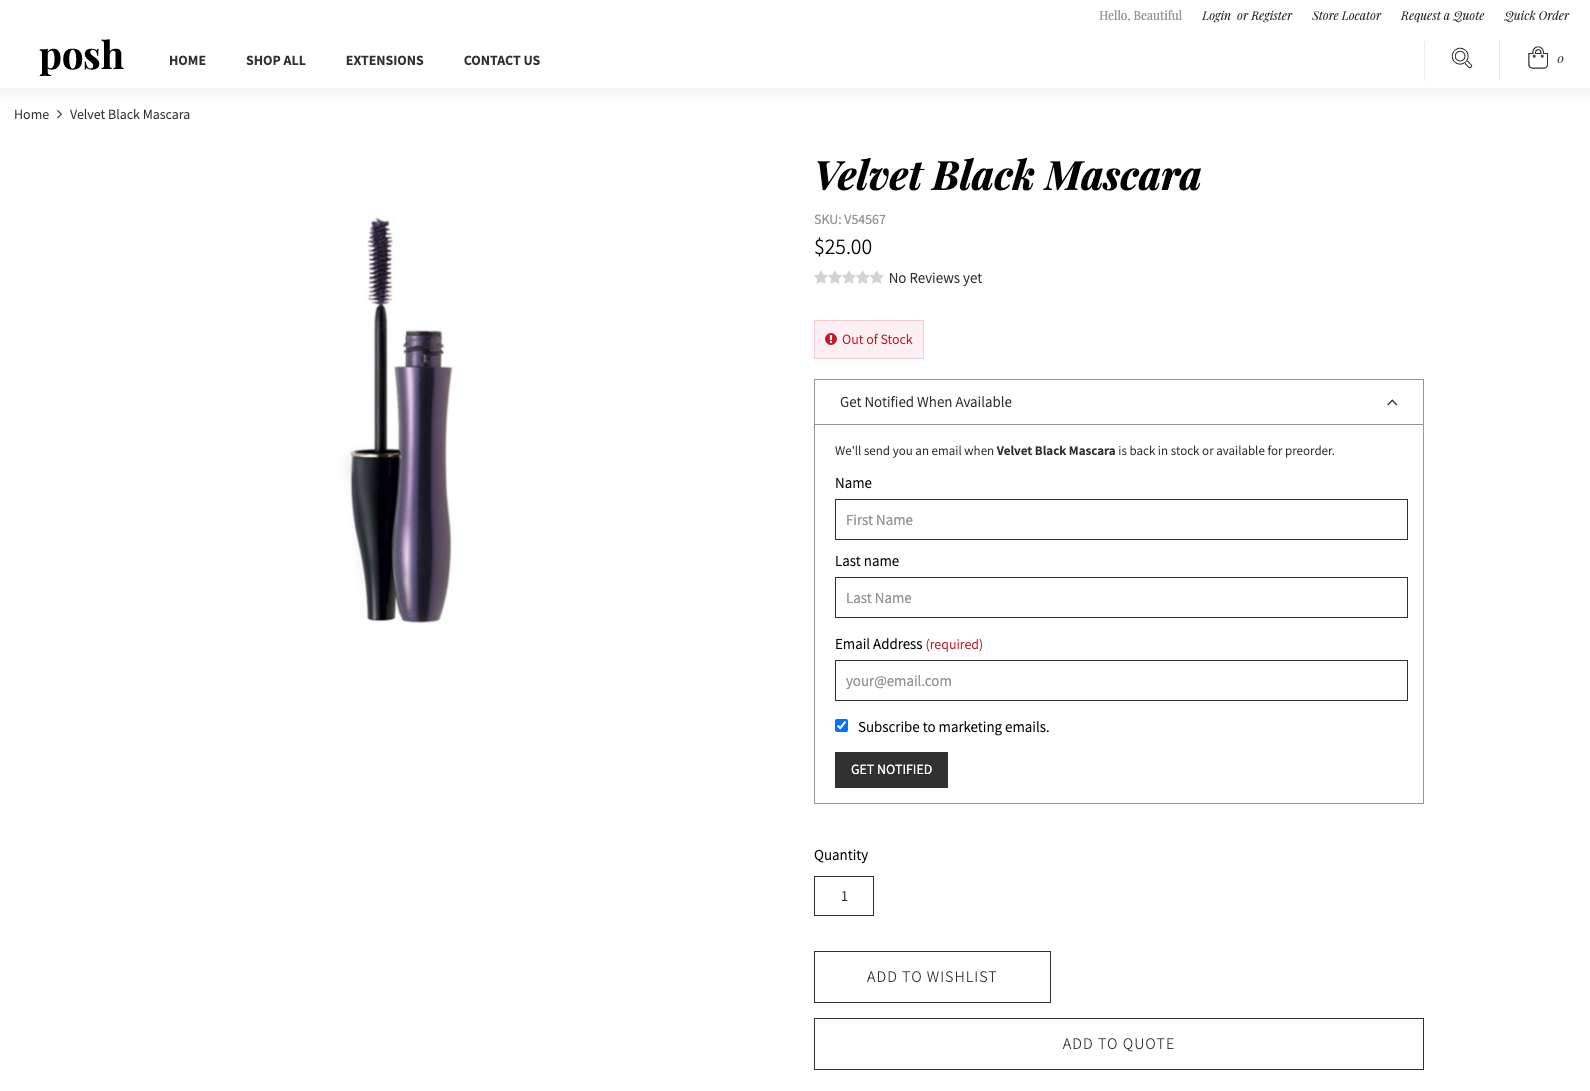The width and height of the screenshot is (1590, 1091).
Task: Click the star rating icons
Action: [x=848, y=278]
